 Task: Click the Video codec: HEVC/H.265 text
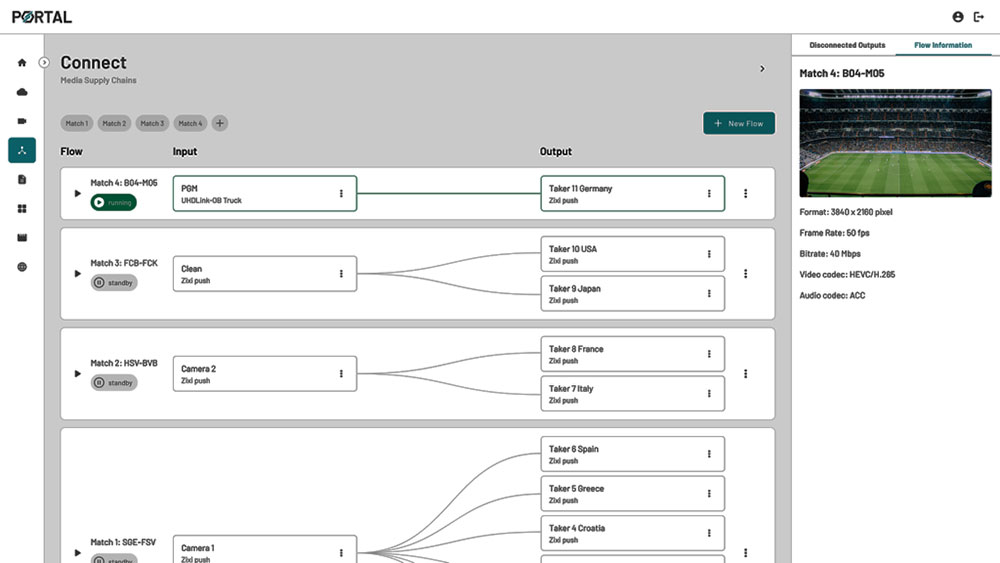[x=847, y=275]
